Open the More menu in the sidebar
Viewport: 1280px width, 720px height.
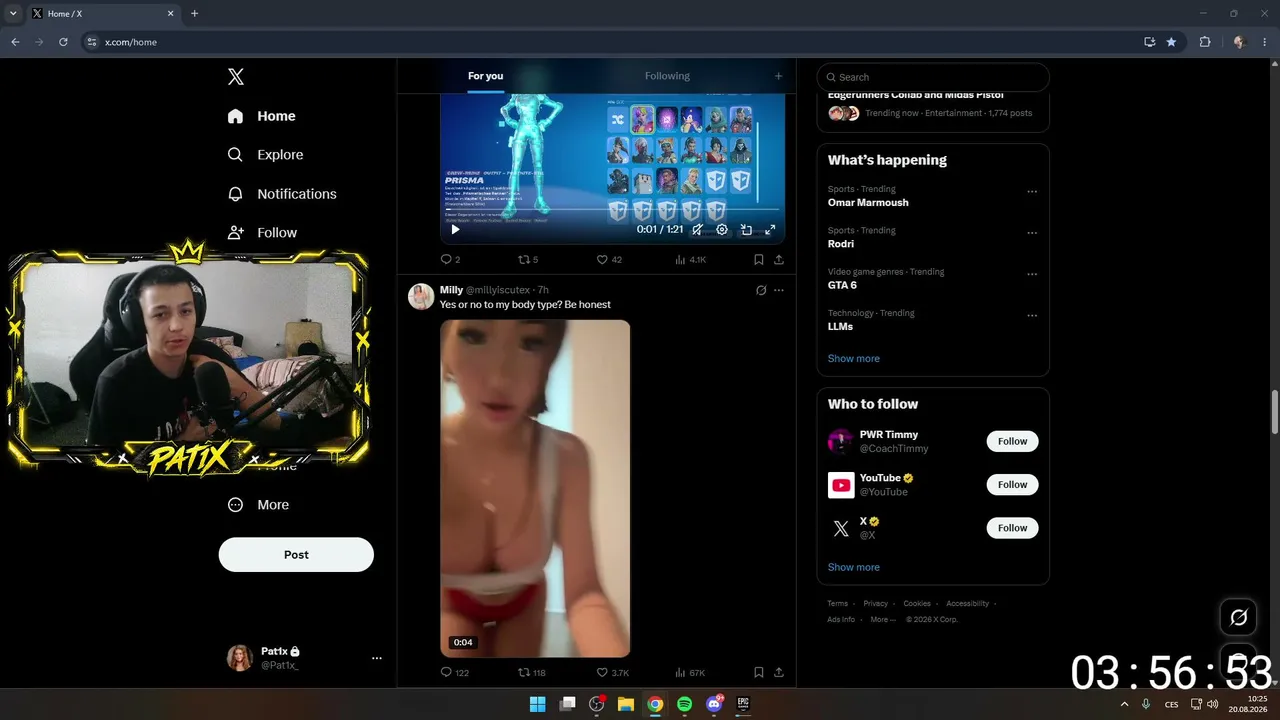coord(258,505)
